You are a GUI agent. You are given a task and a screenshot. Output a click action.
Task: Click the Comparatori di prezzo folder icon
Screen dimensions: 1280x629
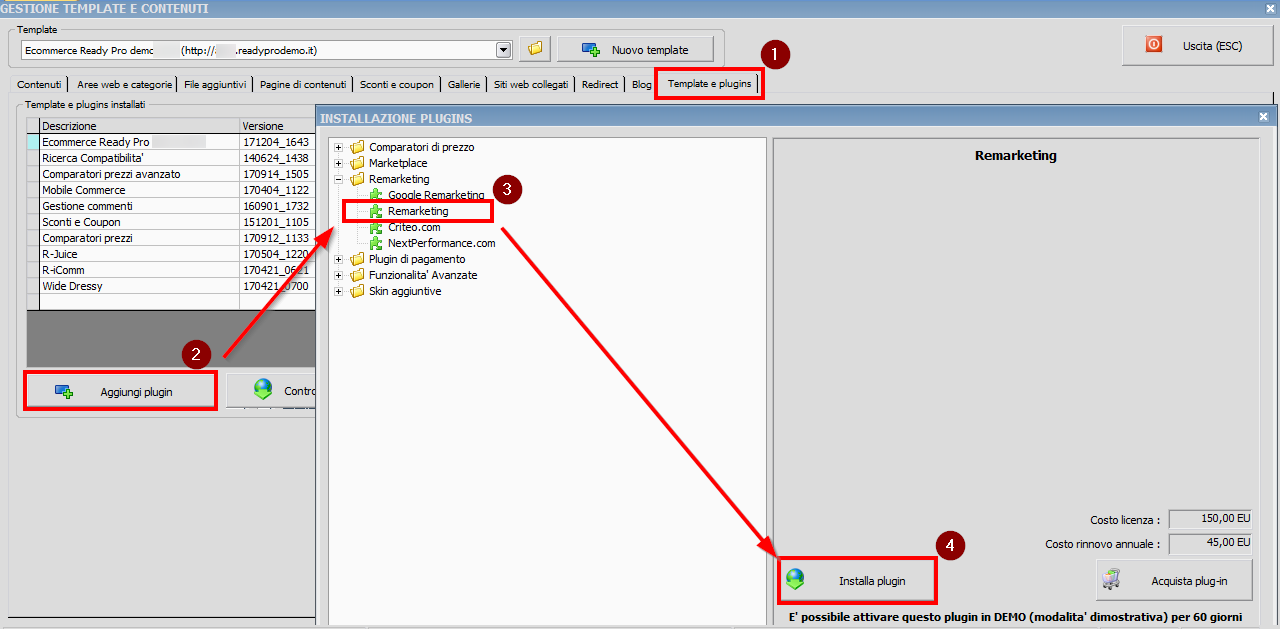click(357, 147)
